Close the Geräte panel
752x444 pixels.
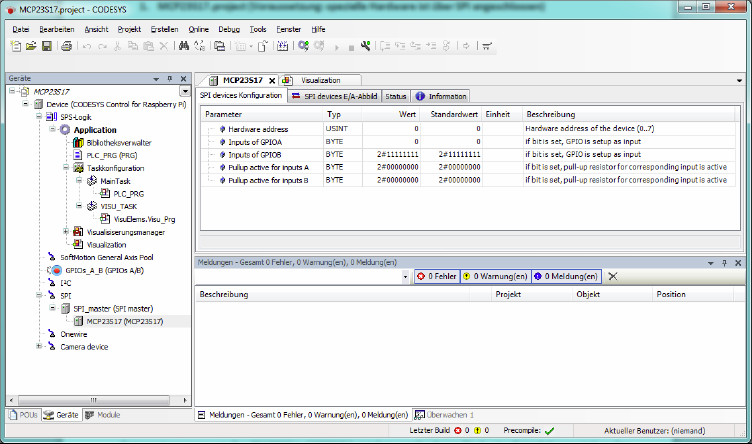(183, 78)
